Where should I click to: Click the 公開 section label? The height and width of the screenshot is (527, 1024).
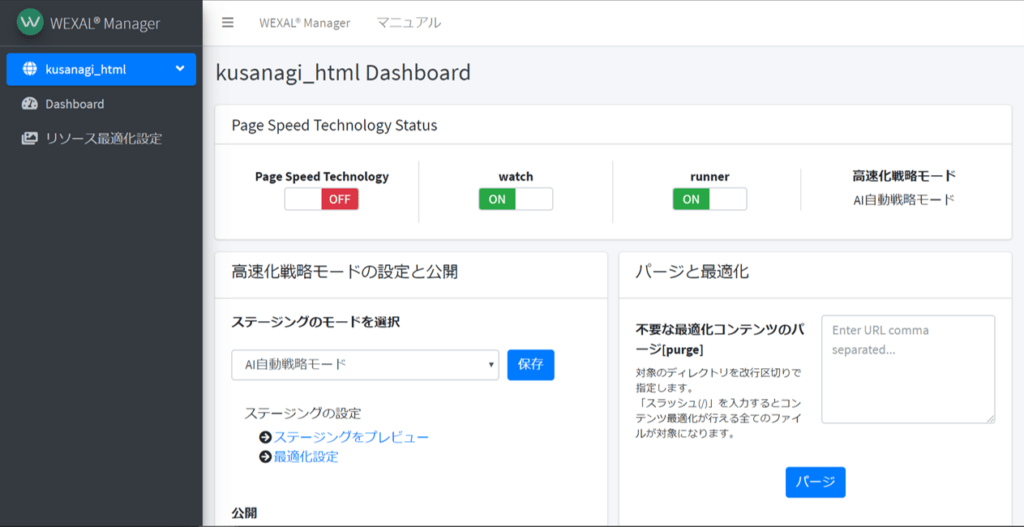[x=244, y=513]
